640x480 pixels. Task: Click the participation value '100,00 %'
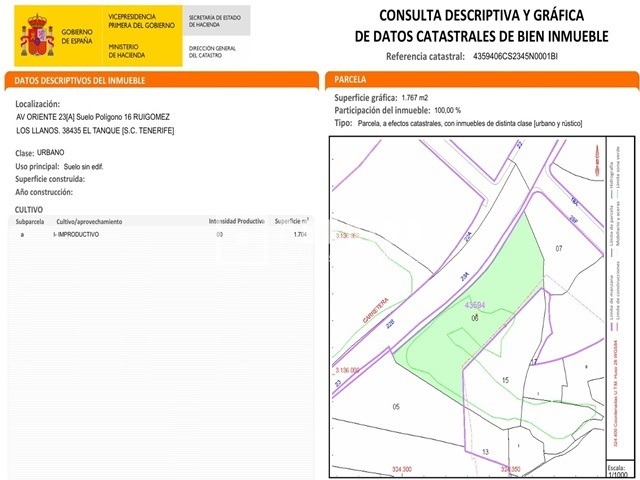click(x=447, y=110)
